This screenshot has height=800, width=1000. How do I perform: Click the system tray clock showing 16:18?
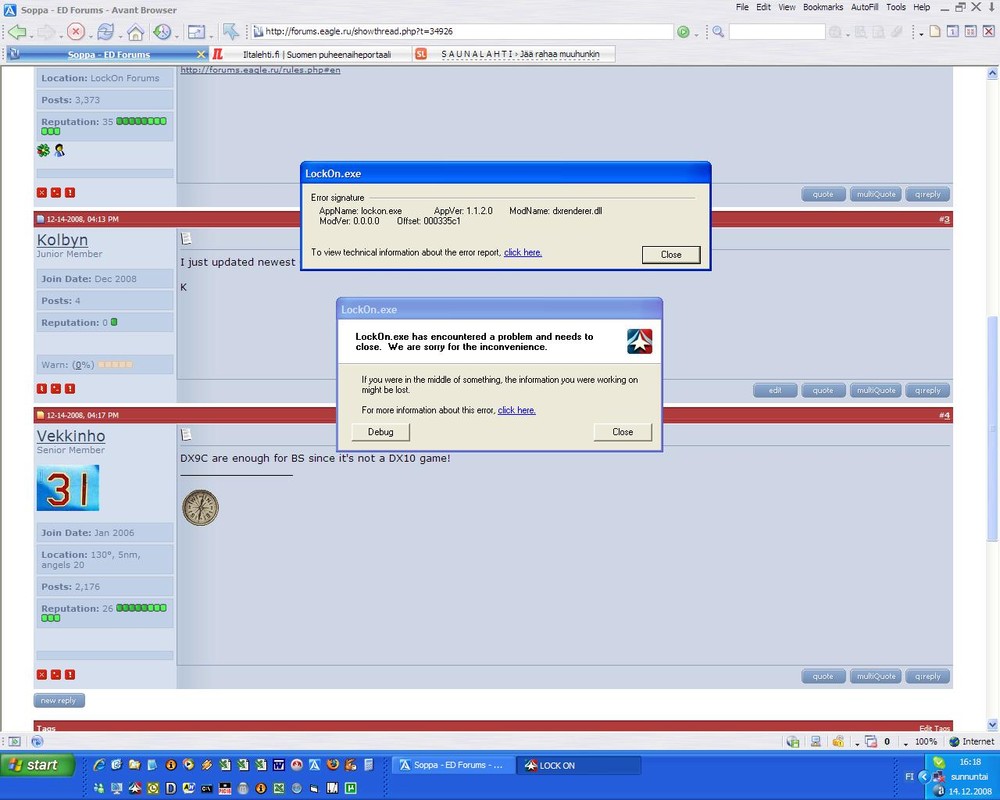pyautogui.click(x=970, y=762)
